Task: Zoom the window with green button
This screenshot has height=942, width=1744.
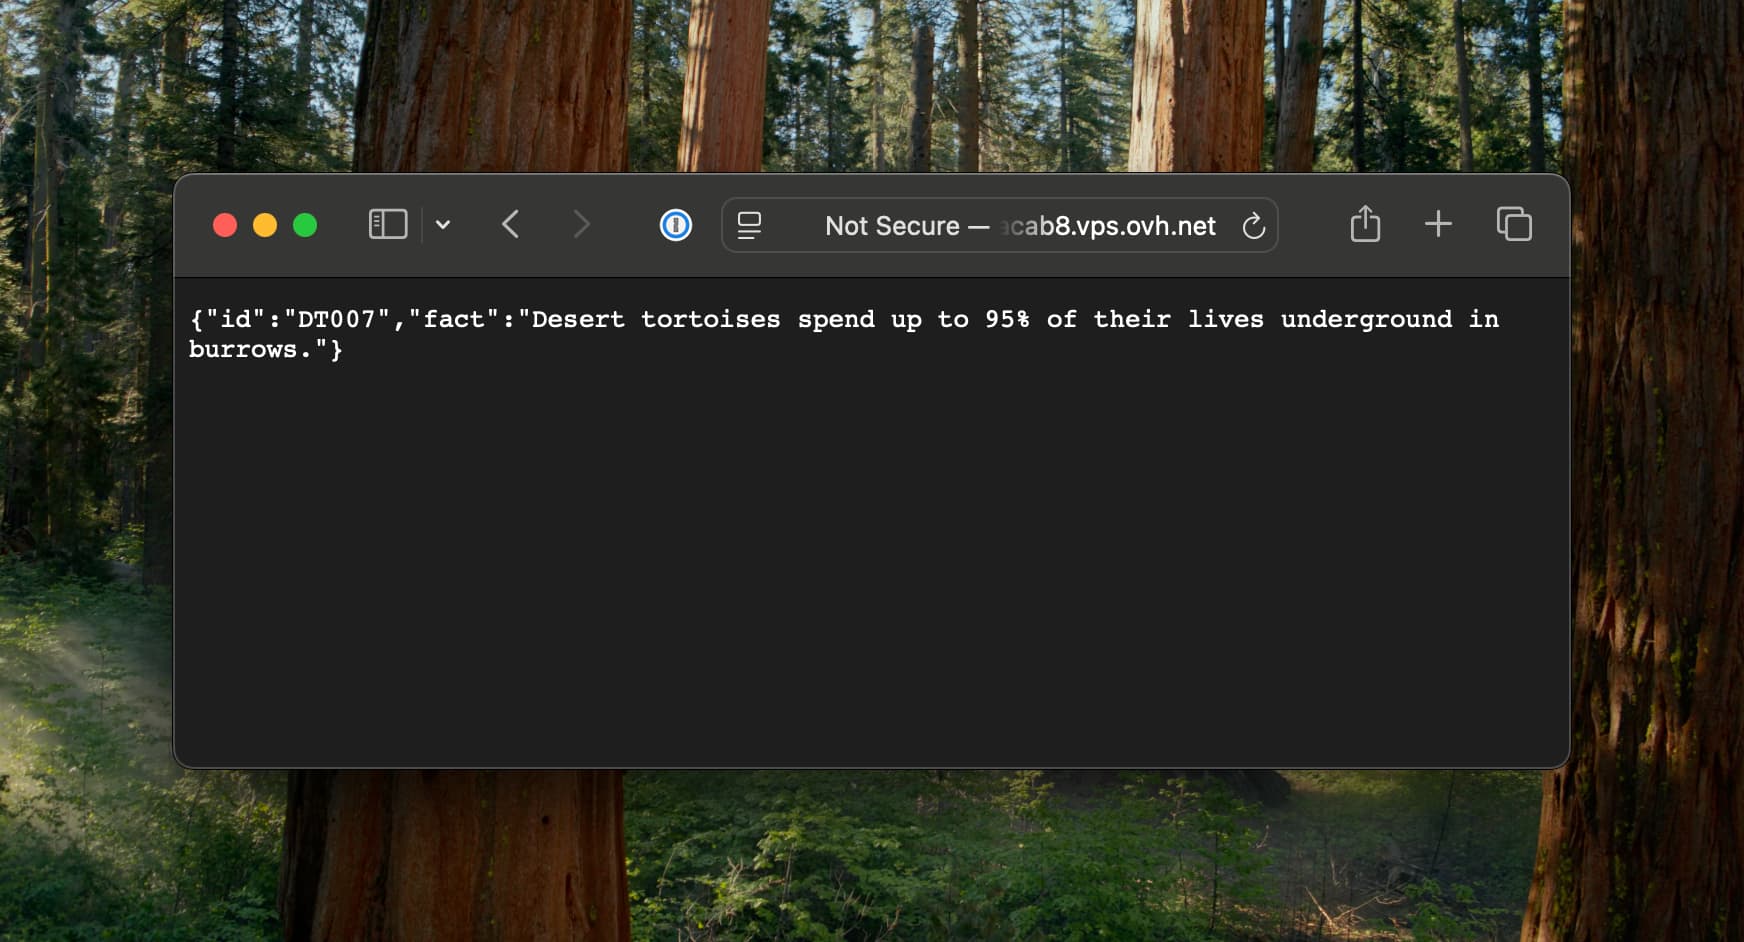Action: [305, 226]
